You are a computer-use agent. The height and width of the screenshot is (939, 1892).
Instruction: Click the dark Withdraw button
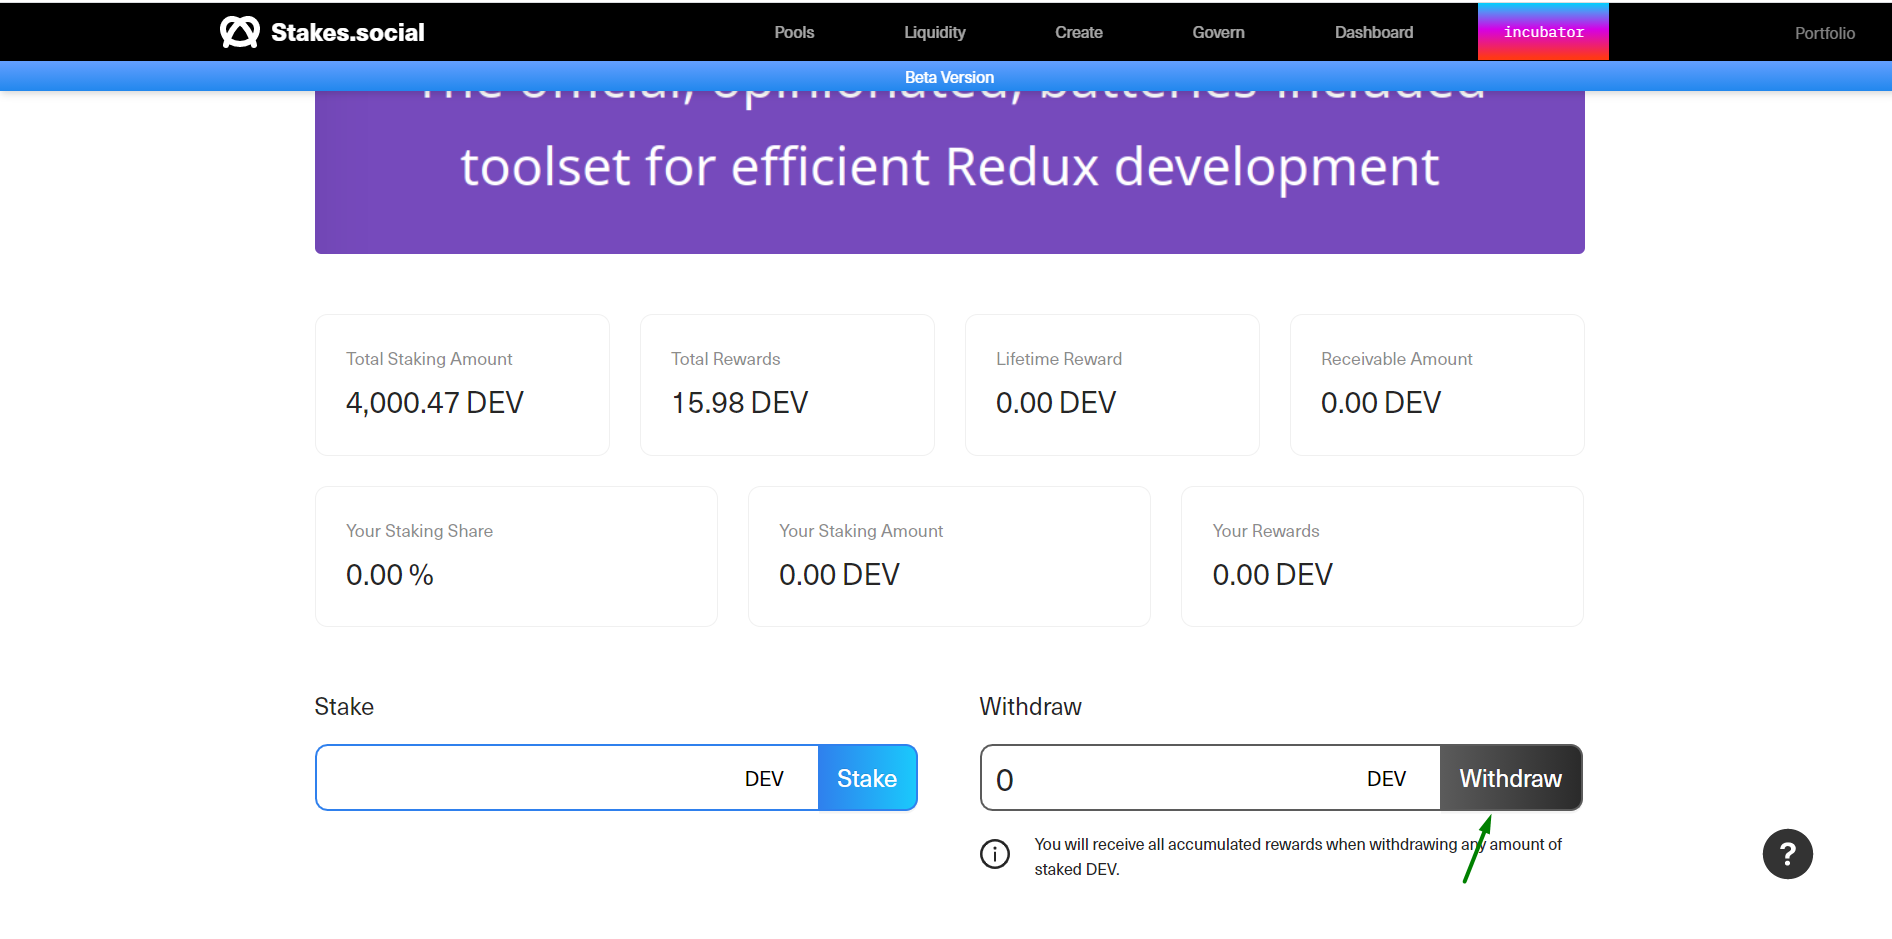1510,778
